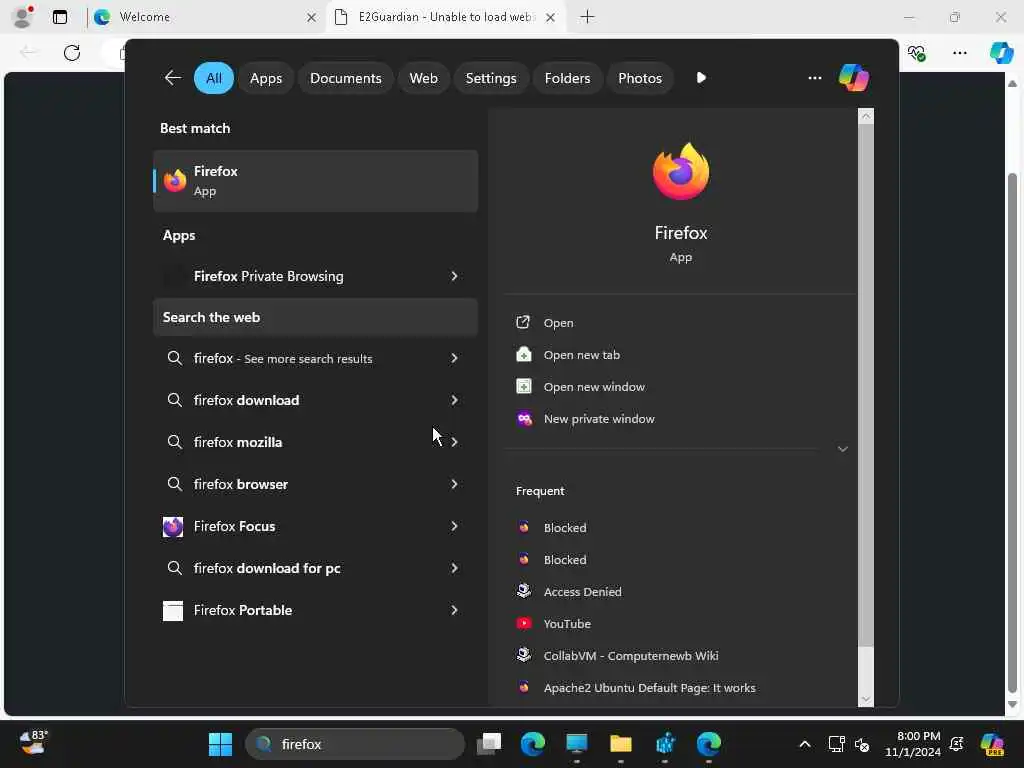
Task: Show hidden system tray icons
Action: pyautogui.click(x=805, y=744)
